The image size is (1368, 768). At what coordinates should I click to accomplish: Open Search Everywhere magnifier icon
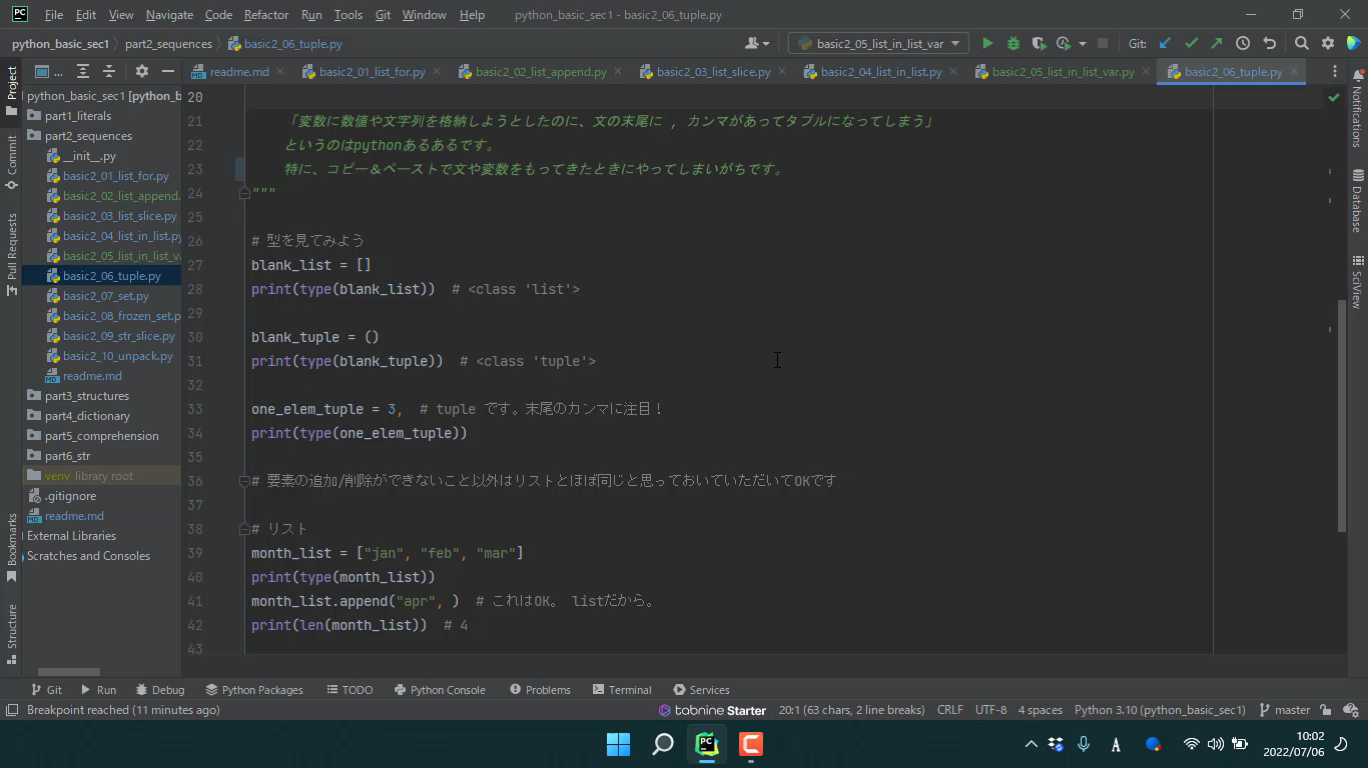1301,43
